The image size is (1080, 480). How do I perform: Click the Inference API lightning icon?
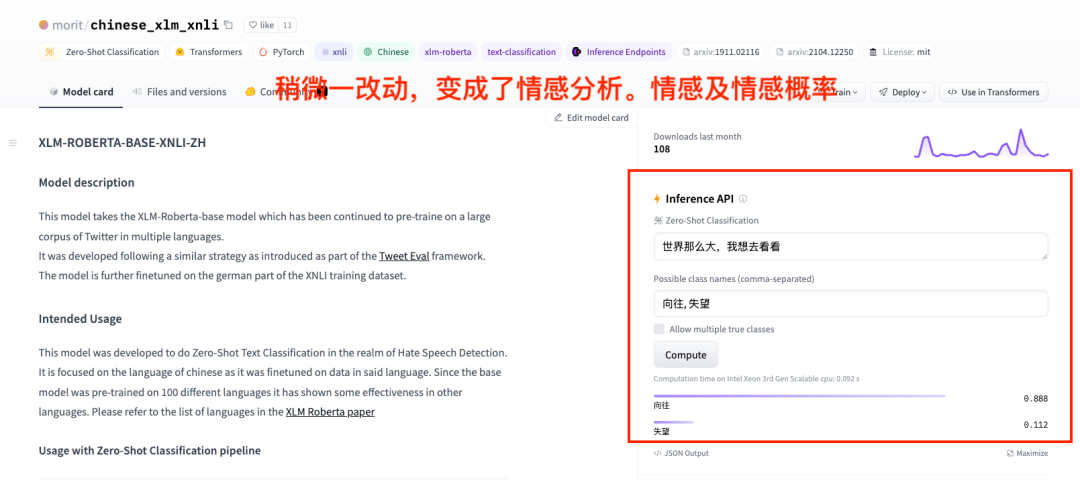(656, 199)
